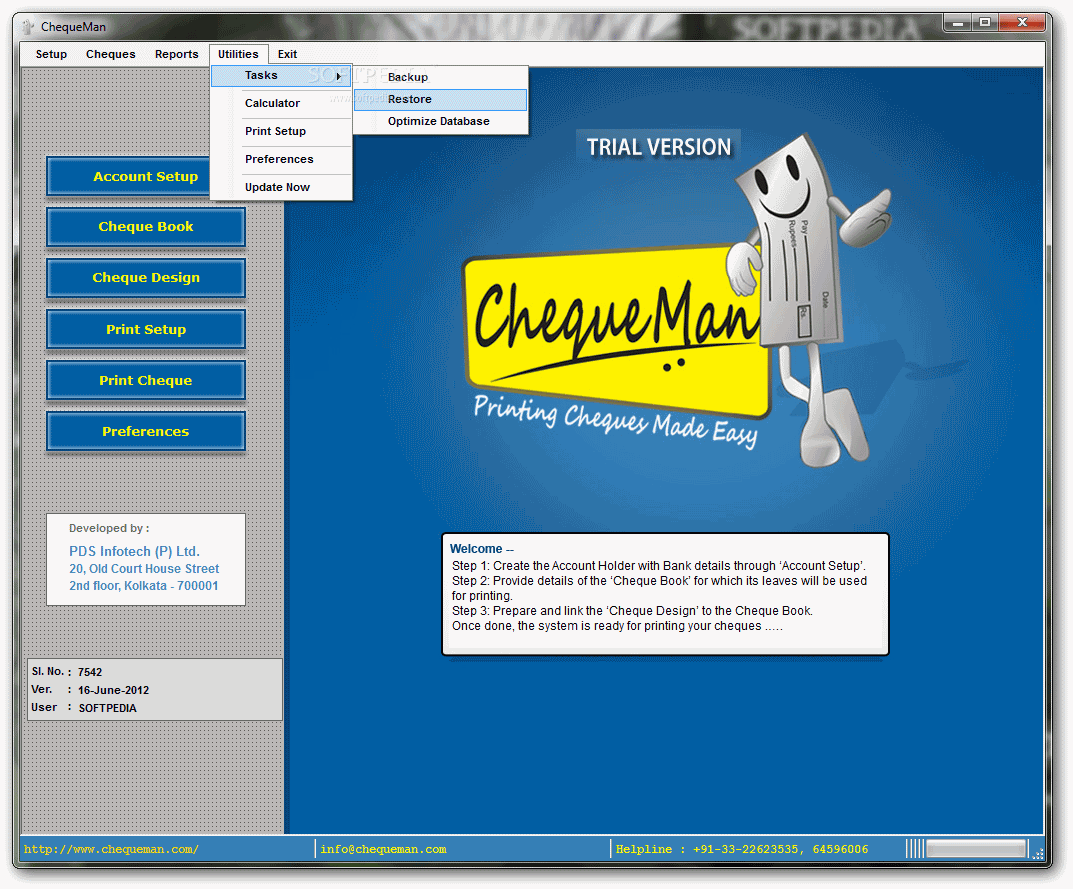This screenshot has height=889, width=1073.
Task: Maximize the ChequeMan window
Action: [x=985, y=23]
